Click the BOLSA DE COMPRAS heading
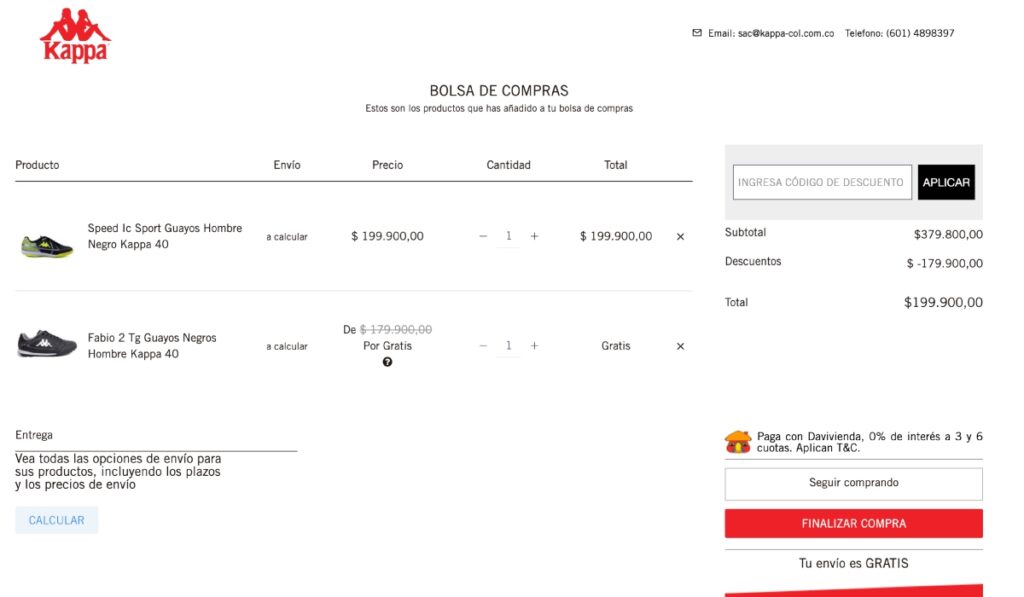1024x597 pixels. click(499, 91)
